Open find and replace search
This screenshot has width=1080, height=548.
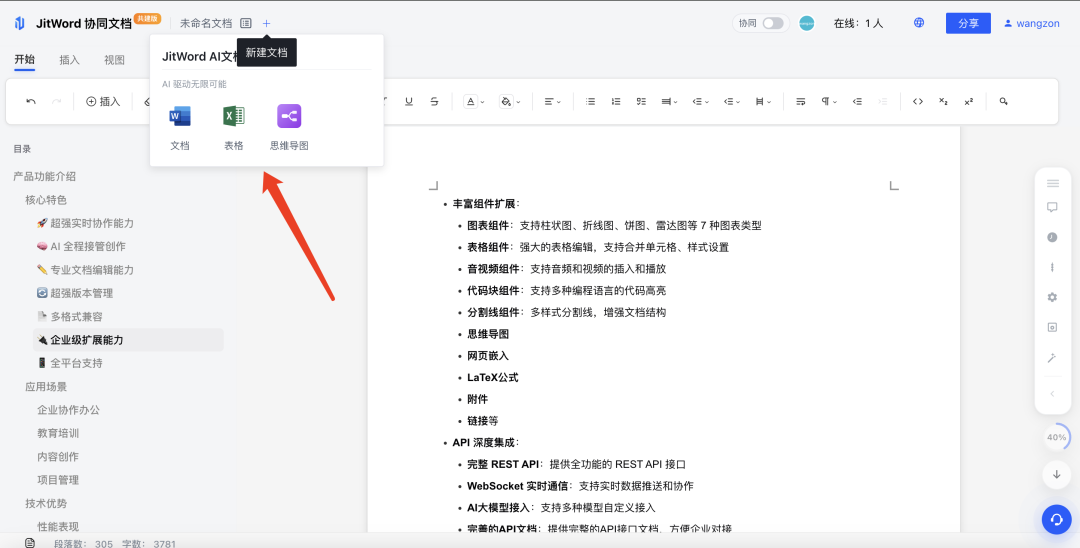(1004, 101)
